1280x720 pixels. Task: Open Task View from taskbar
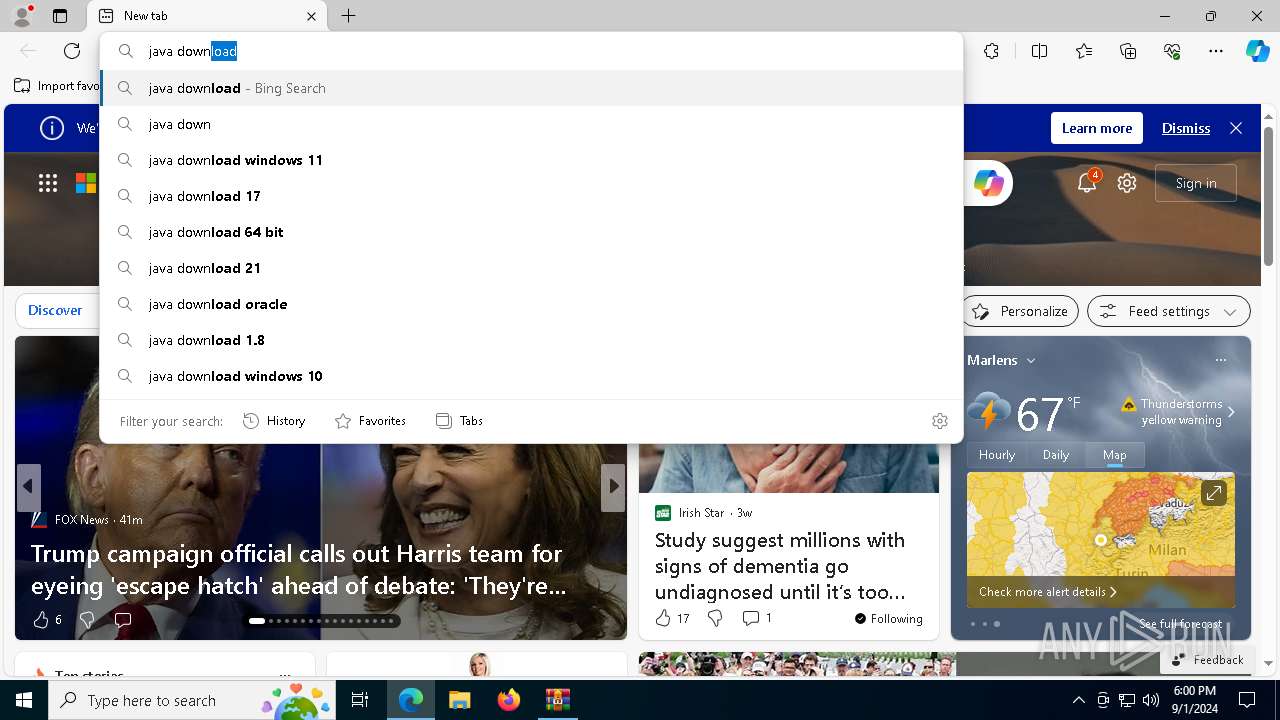[360, 701]
